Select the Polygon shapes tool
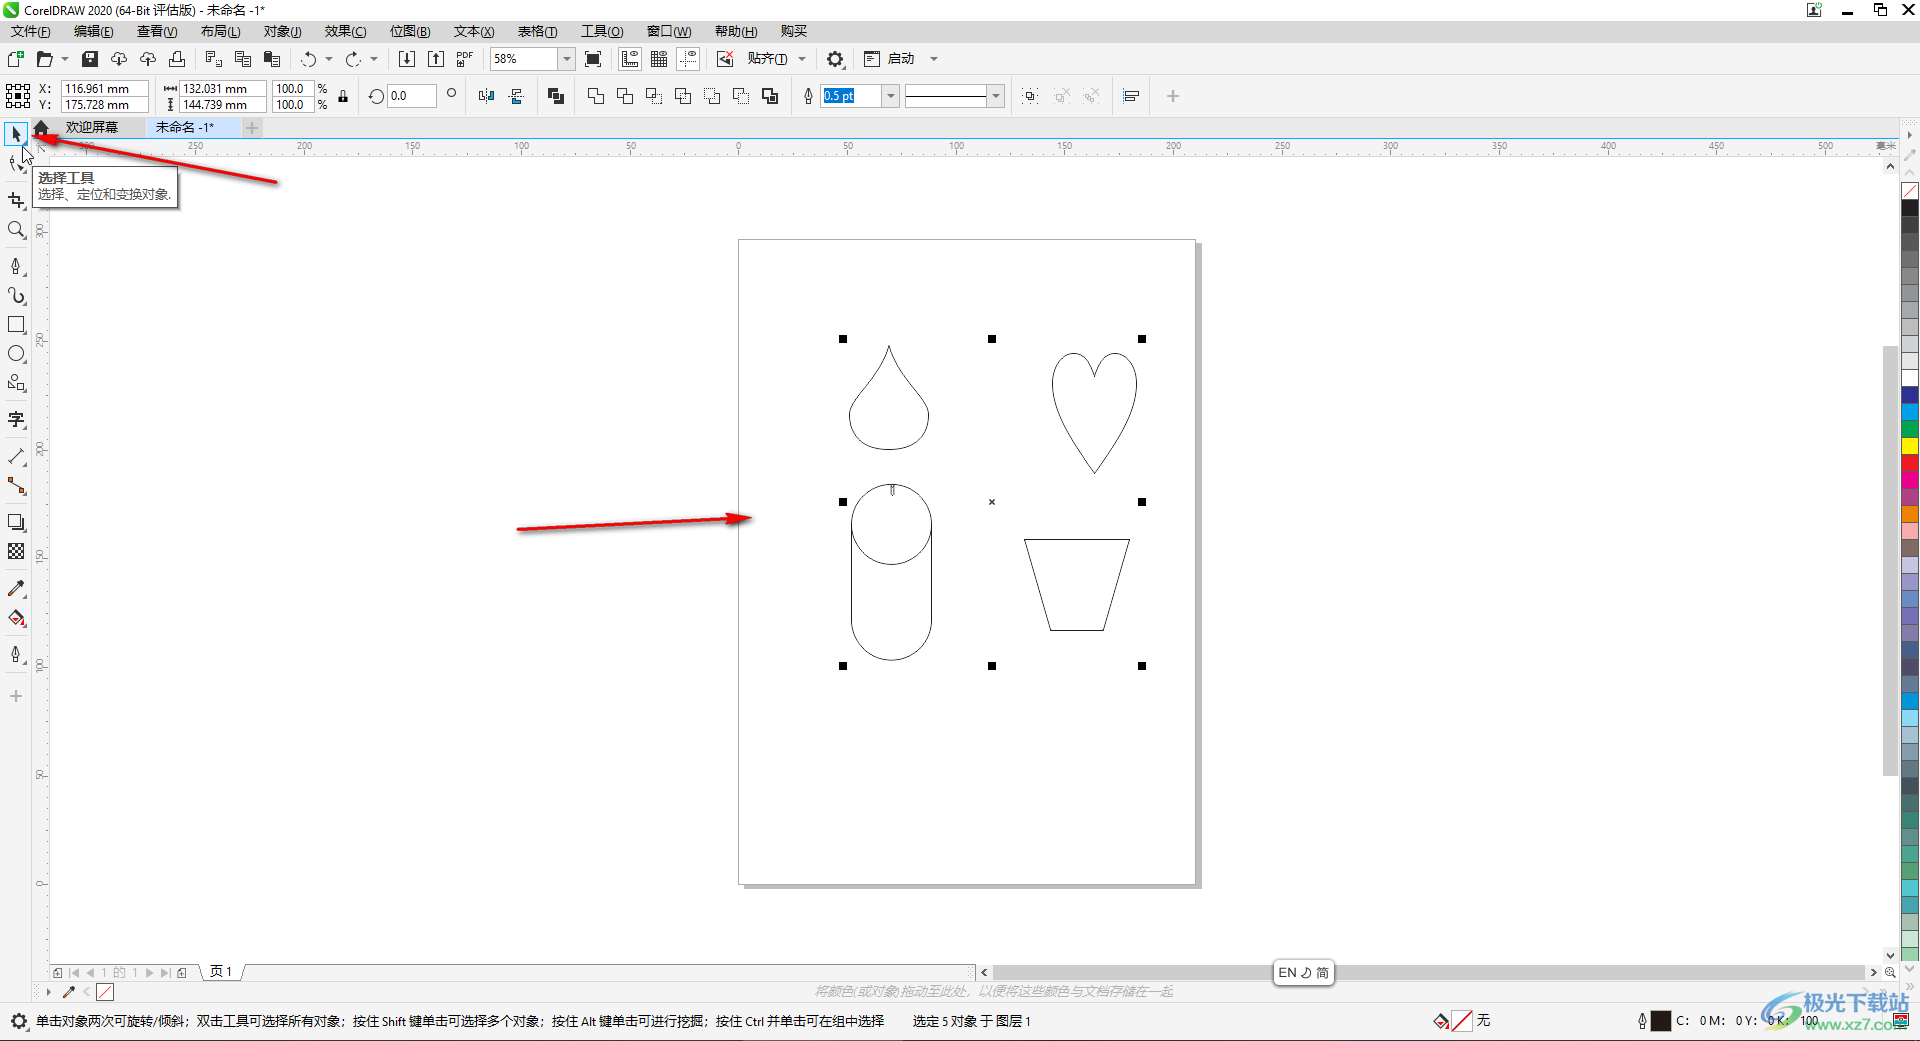 (16, 383)
